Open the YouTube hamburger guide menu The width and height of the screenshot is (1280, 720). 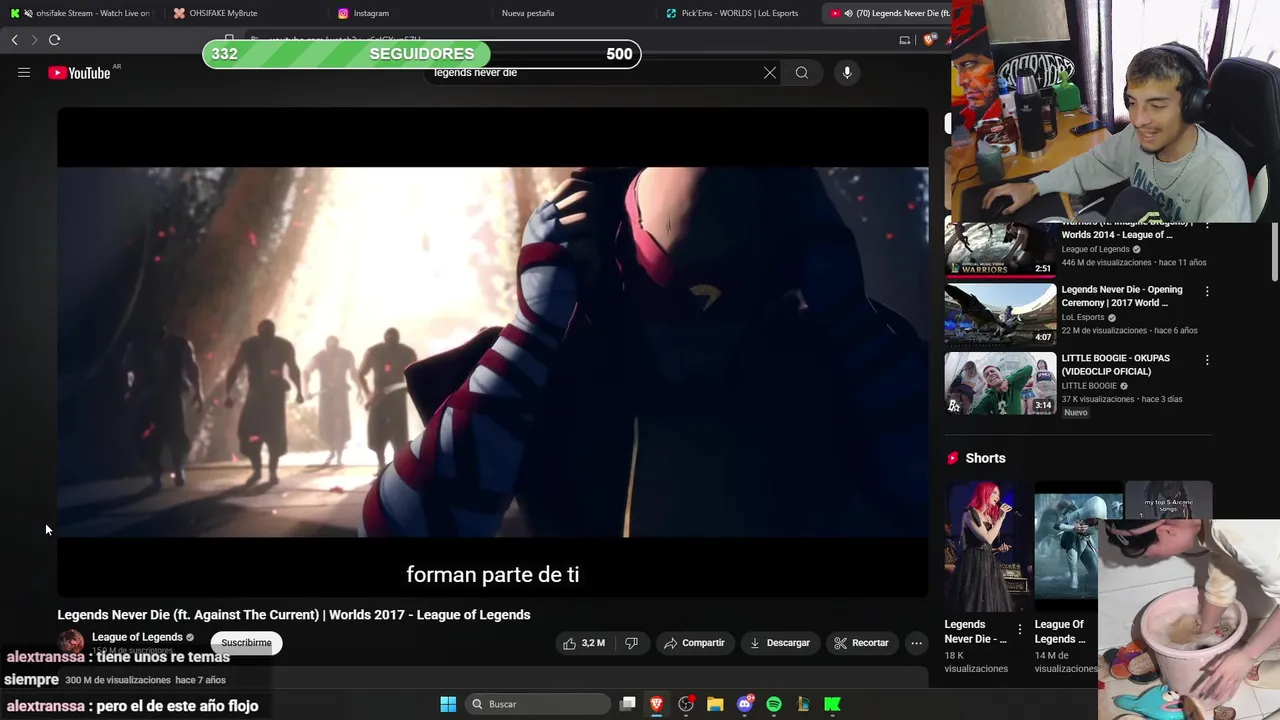pyautogui.click(x=24, y=72)
